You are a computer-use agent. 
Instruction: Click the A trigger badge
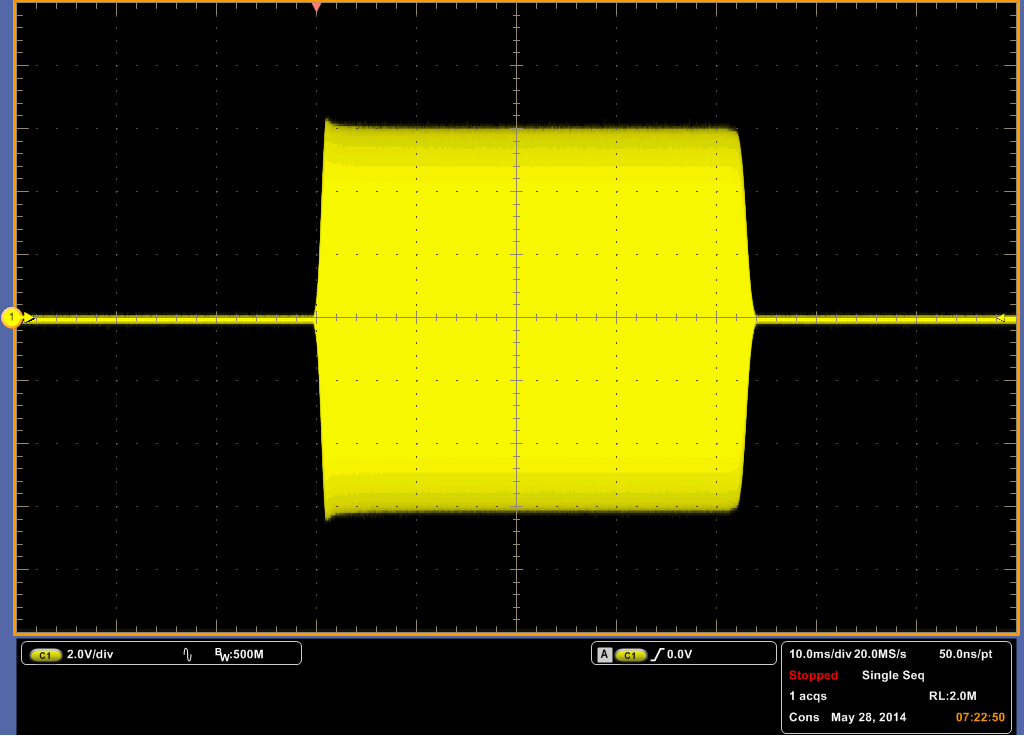click(605, 654)
